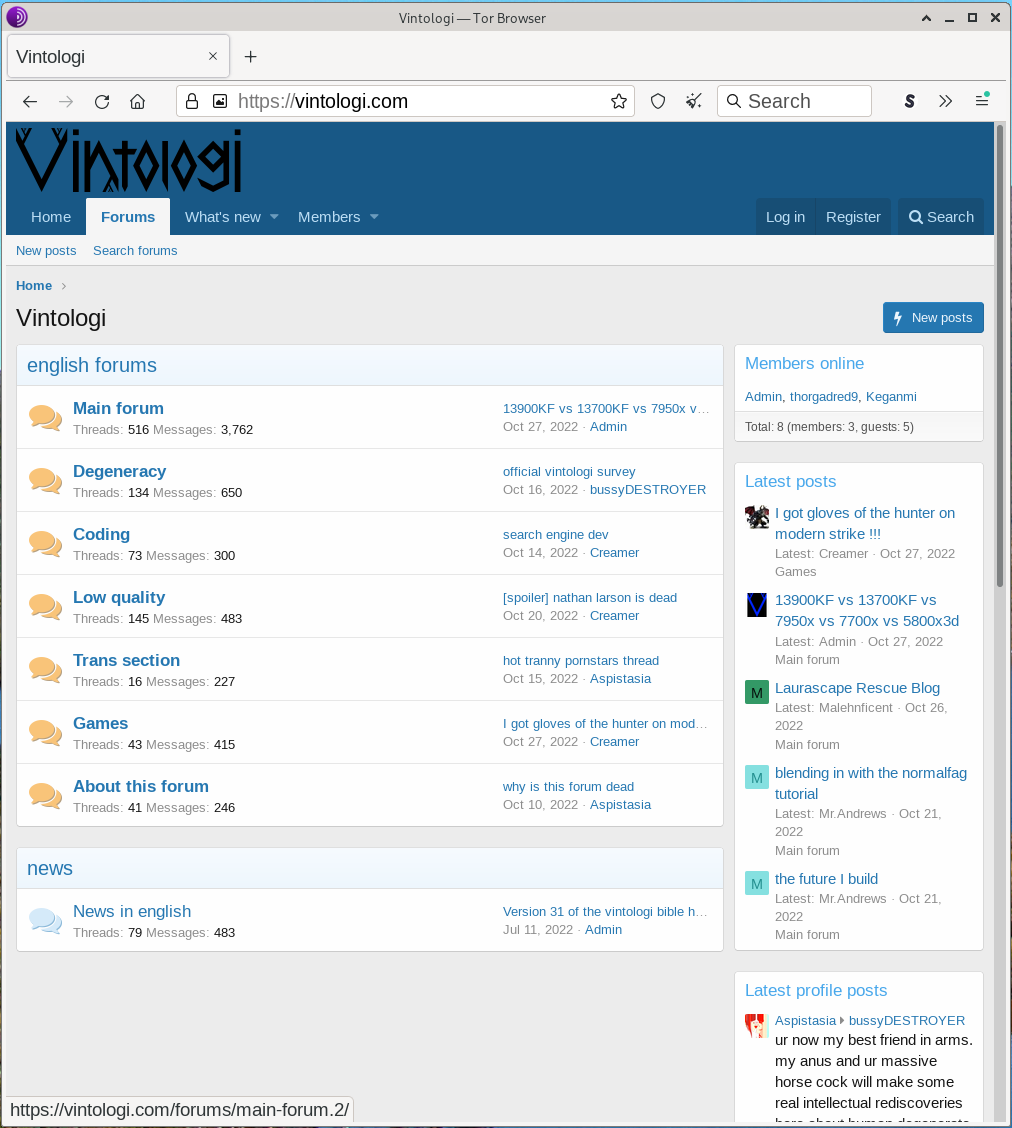View Keganmi's profile under Members online

(x=891, y=396)
